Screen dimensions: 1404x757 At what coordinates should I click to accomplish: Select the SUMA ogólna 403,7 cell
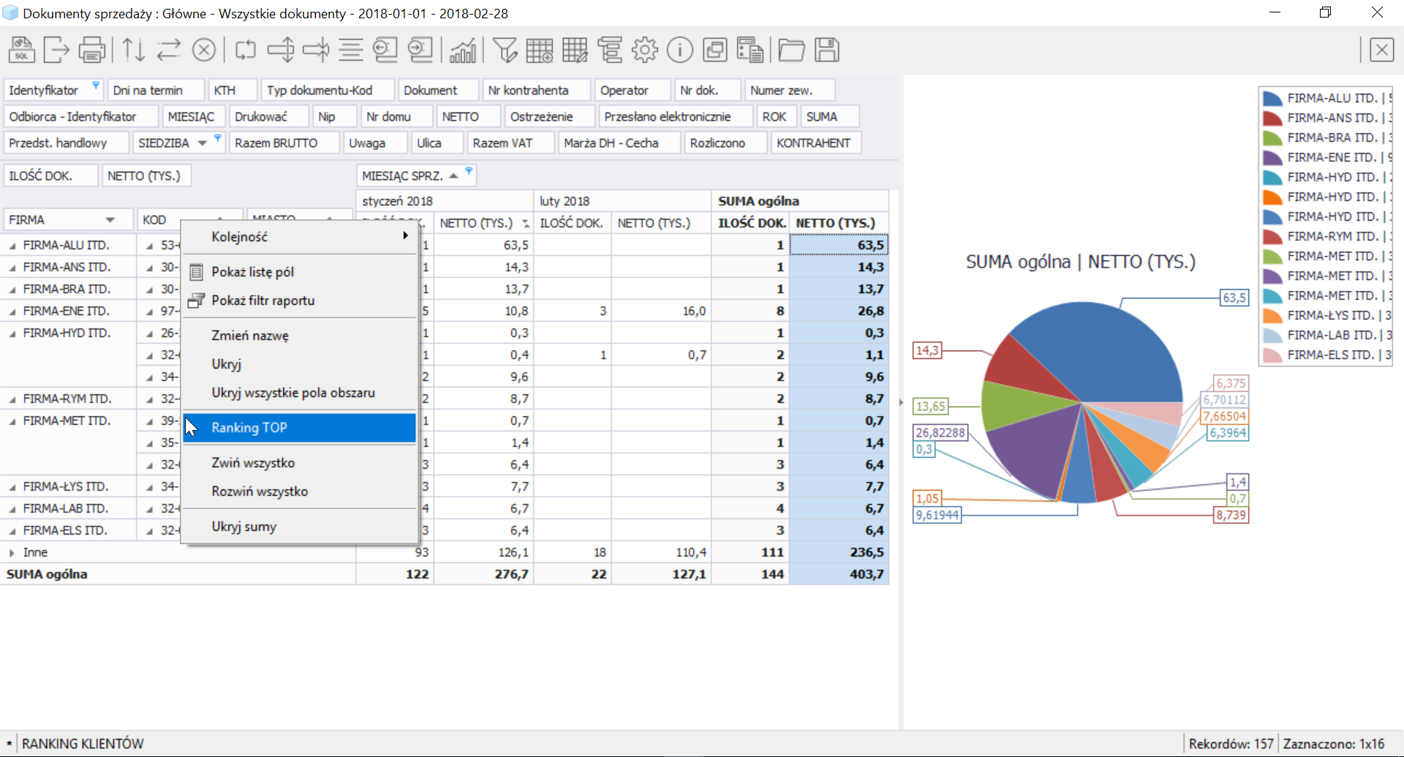coord(838,575)
